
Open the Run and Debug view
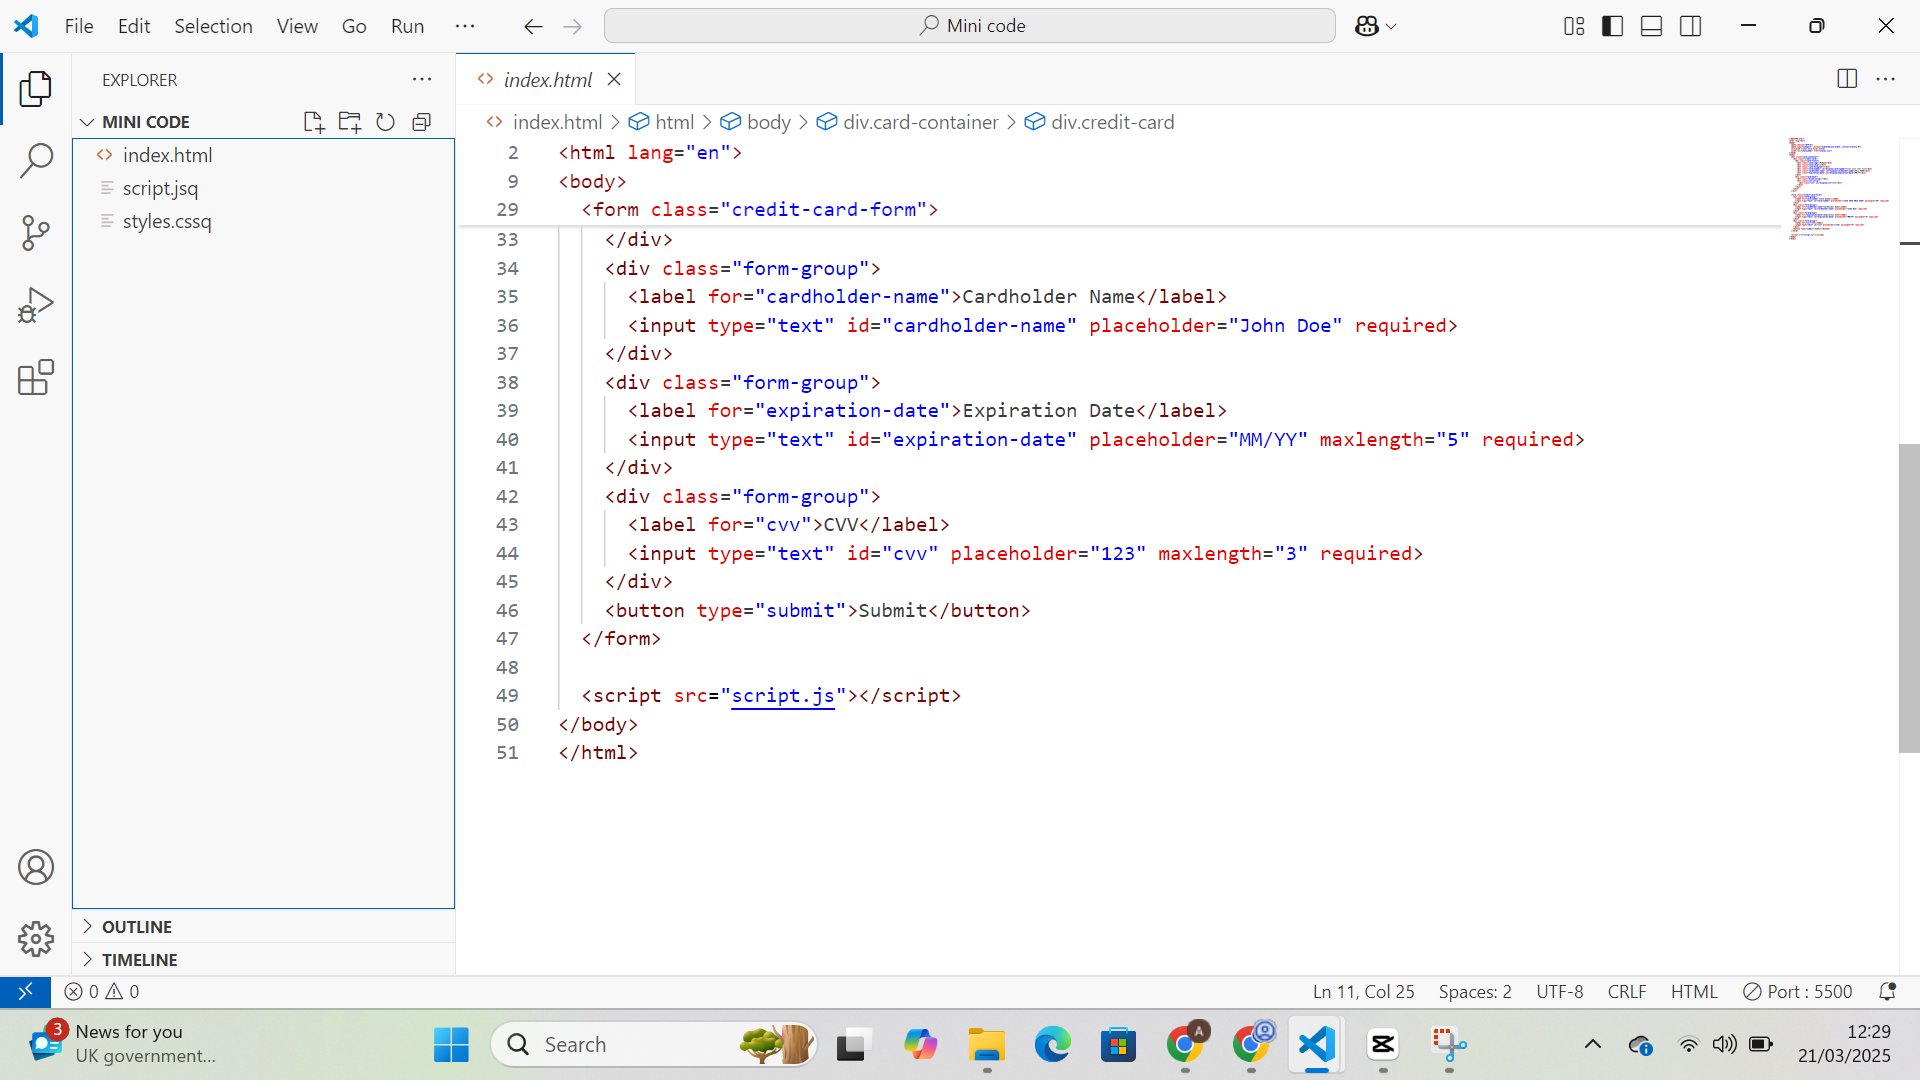[x=36, y=305]
